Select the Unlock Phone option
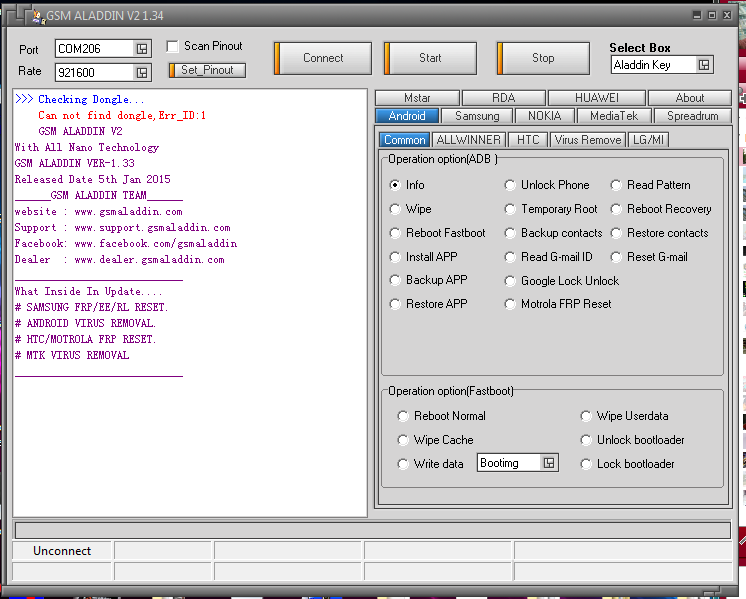 tap(547, 185)
